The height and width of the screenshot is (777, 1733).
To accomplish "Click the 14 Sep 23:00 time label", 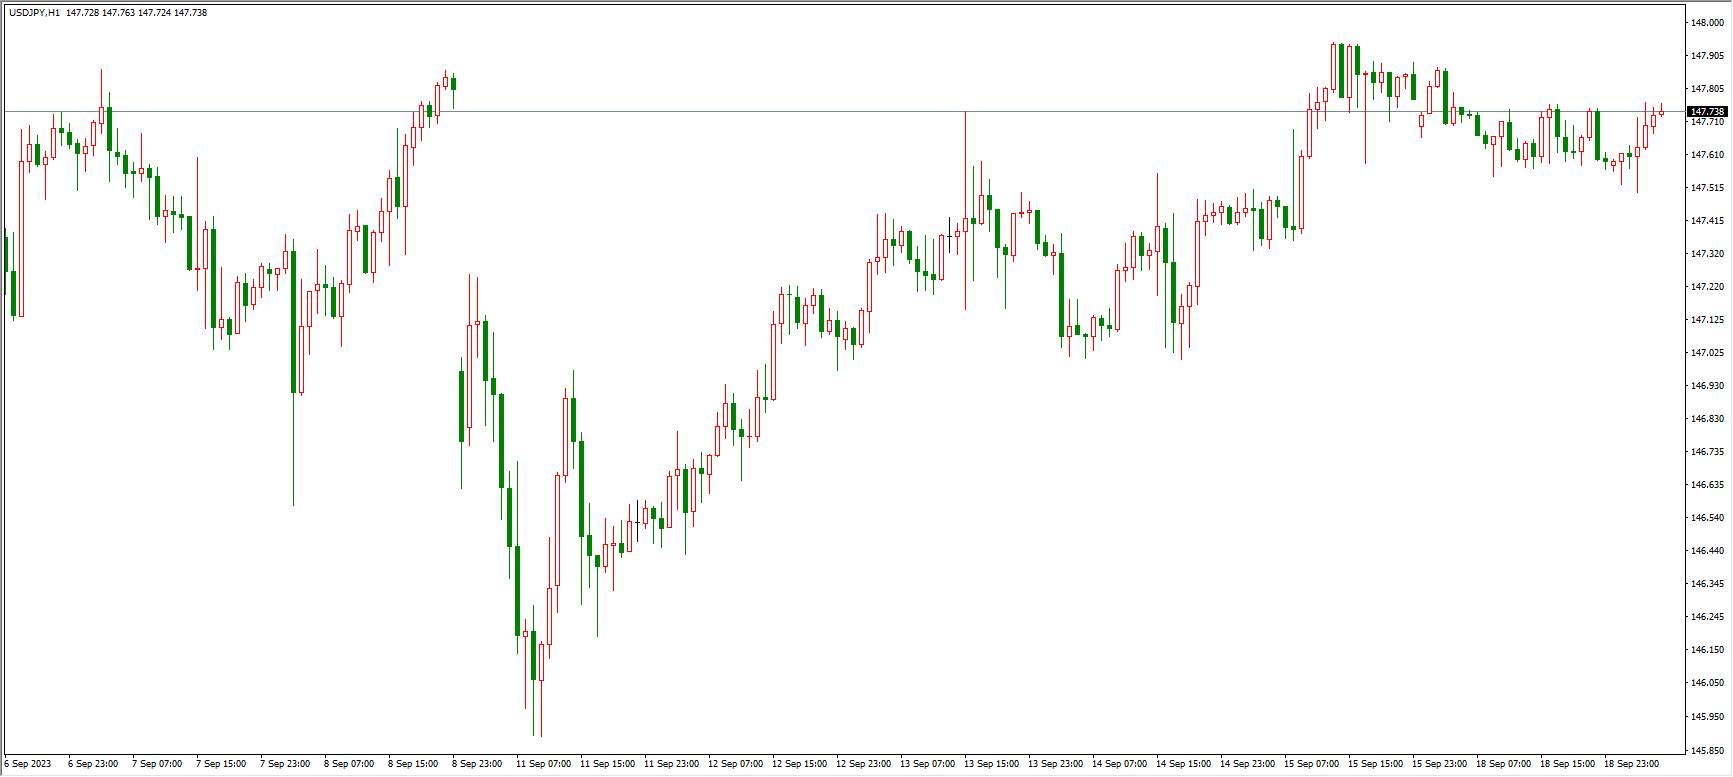I will coord(1247,764).
